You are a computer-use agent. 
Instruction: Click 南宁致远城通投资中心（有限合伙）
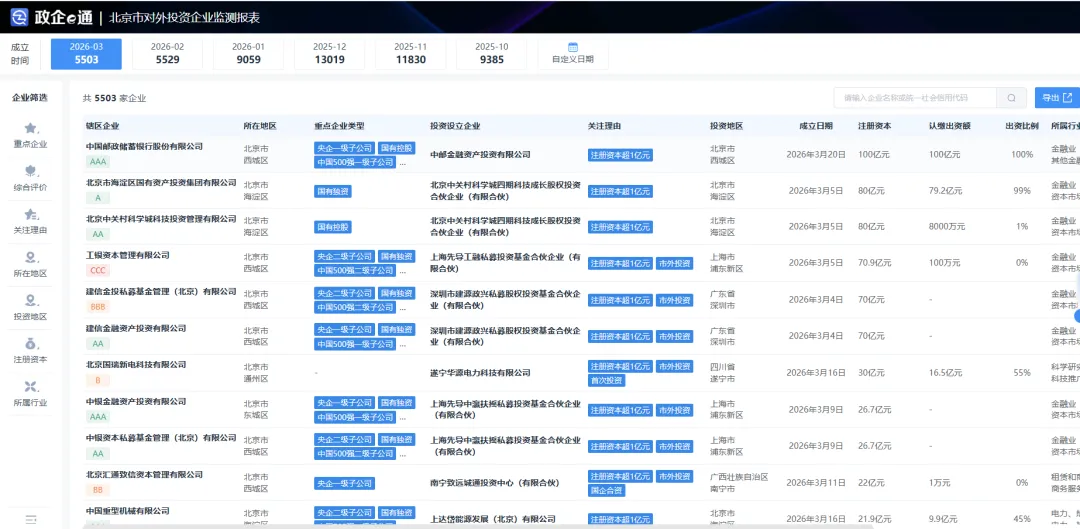(x=494, y=482)
